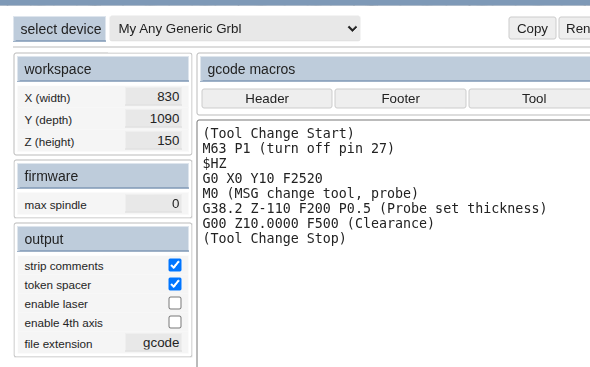Click the 'enable laser' label
Image resolution: width=590 pixels, height=367 pixels.
coord(56,304)
